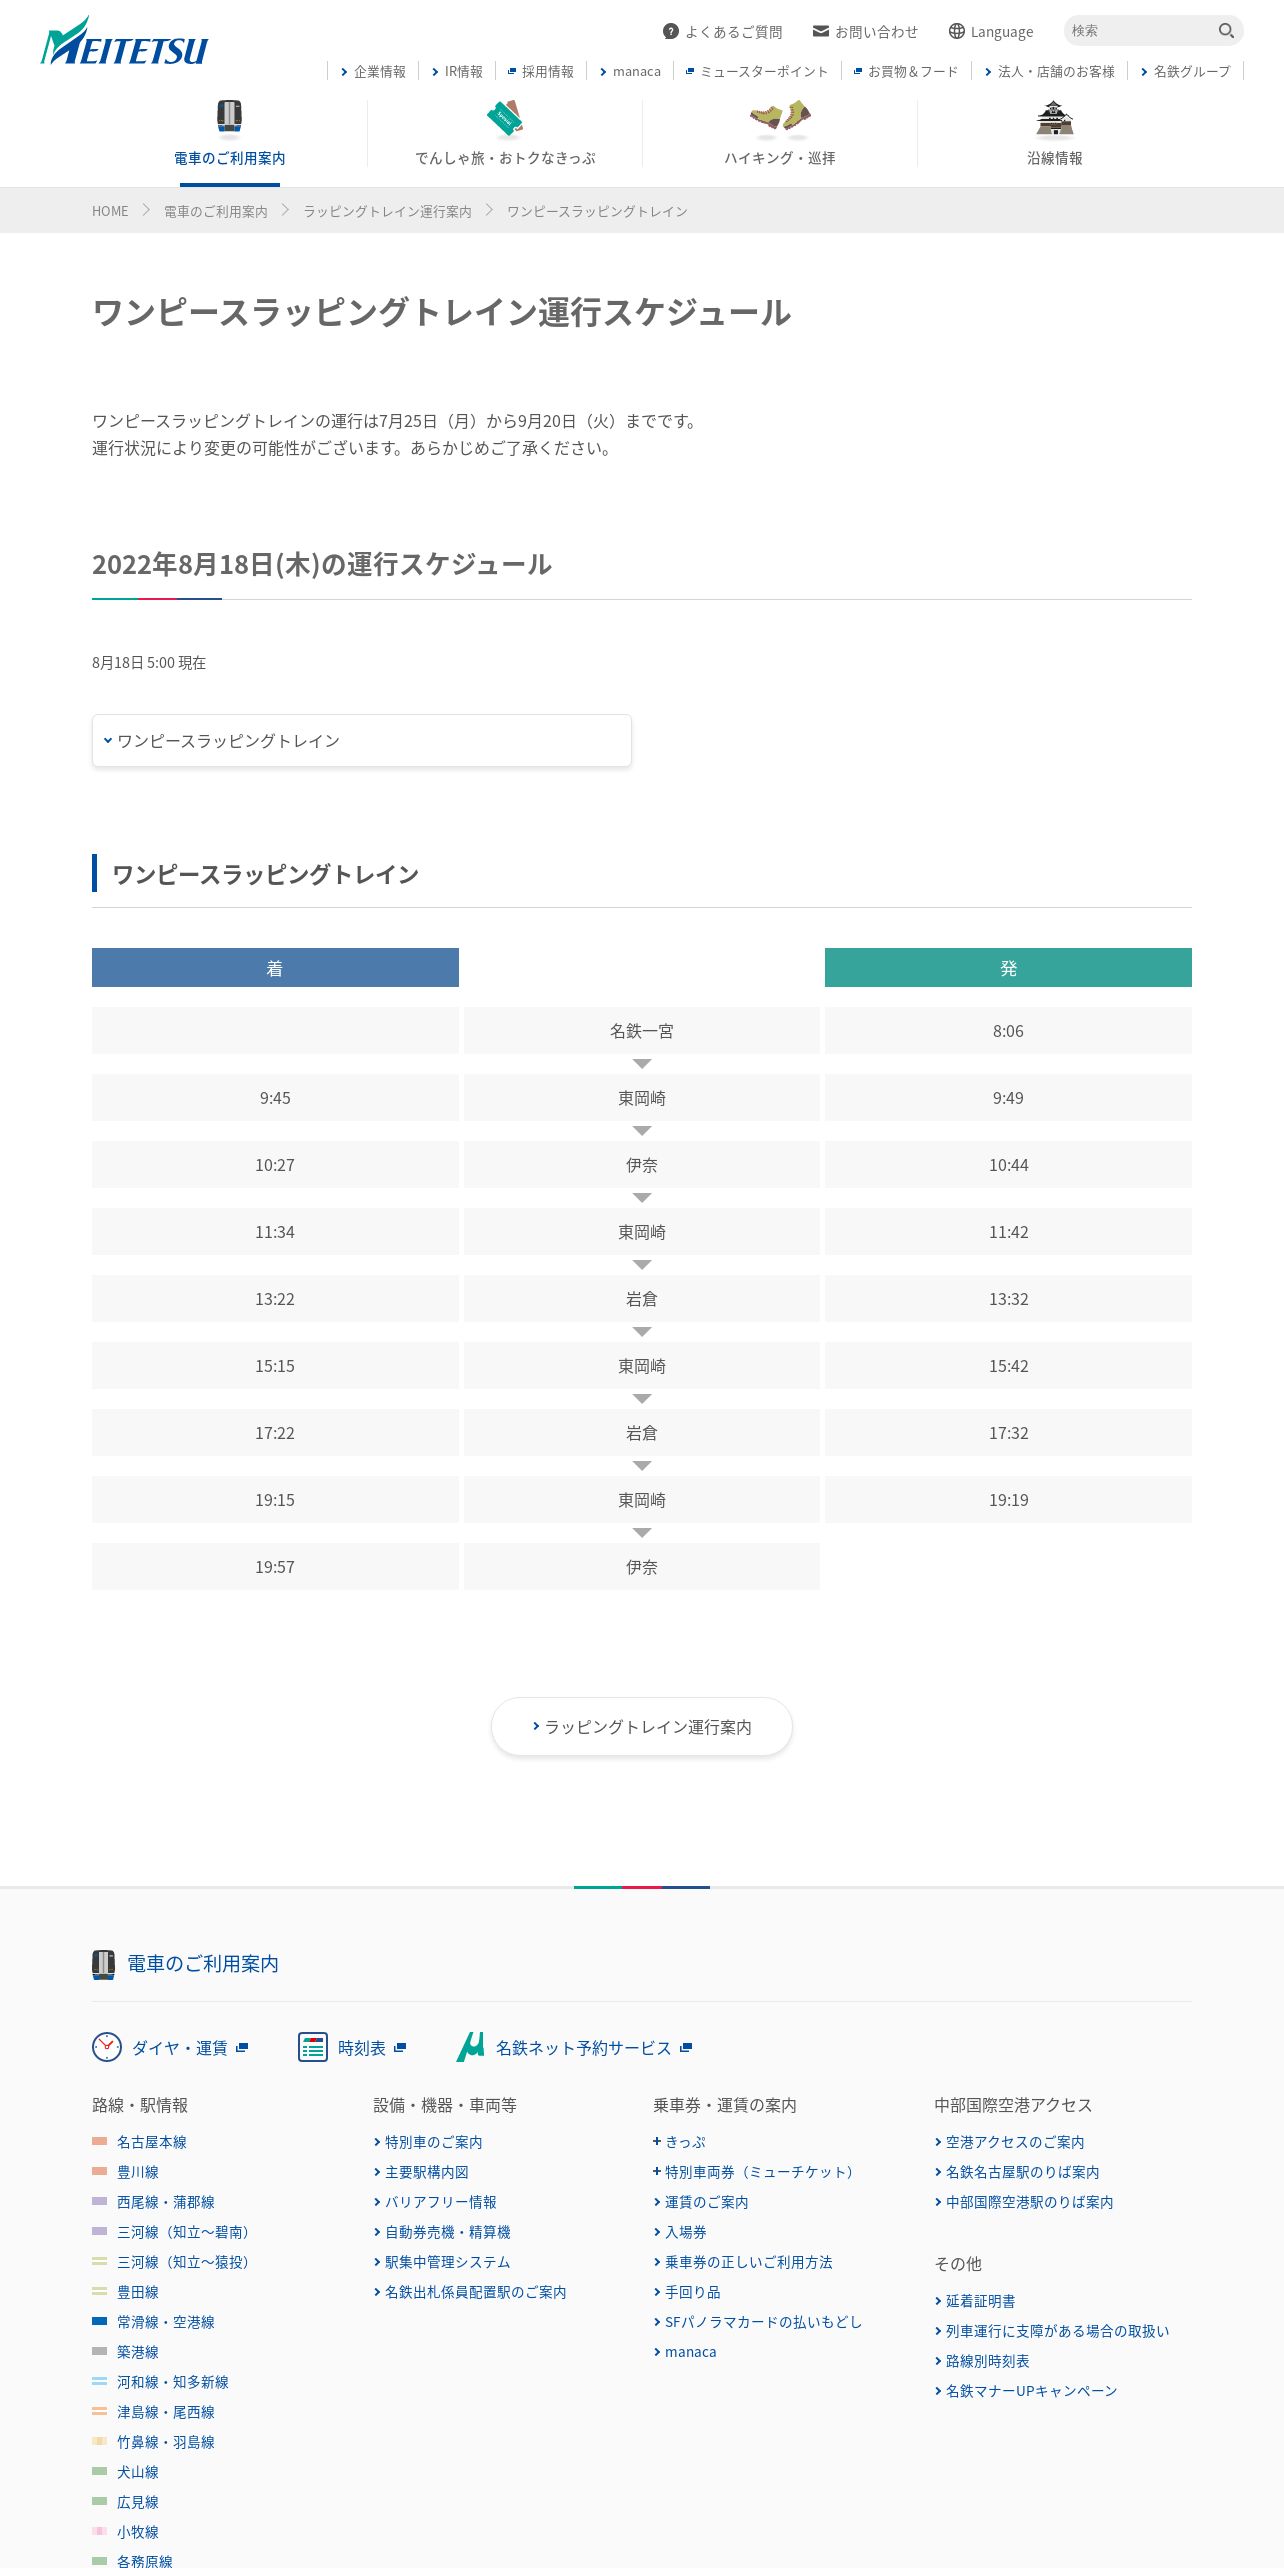The image size is (1284, 2568).
Task: Click the timetable icon 時刻表
Action: point(352,2048)
